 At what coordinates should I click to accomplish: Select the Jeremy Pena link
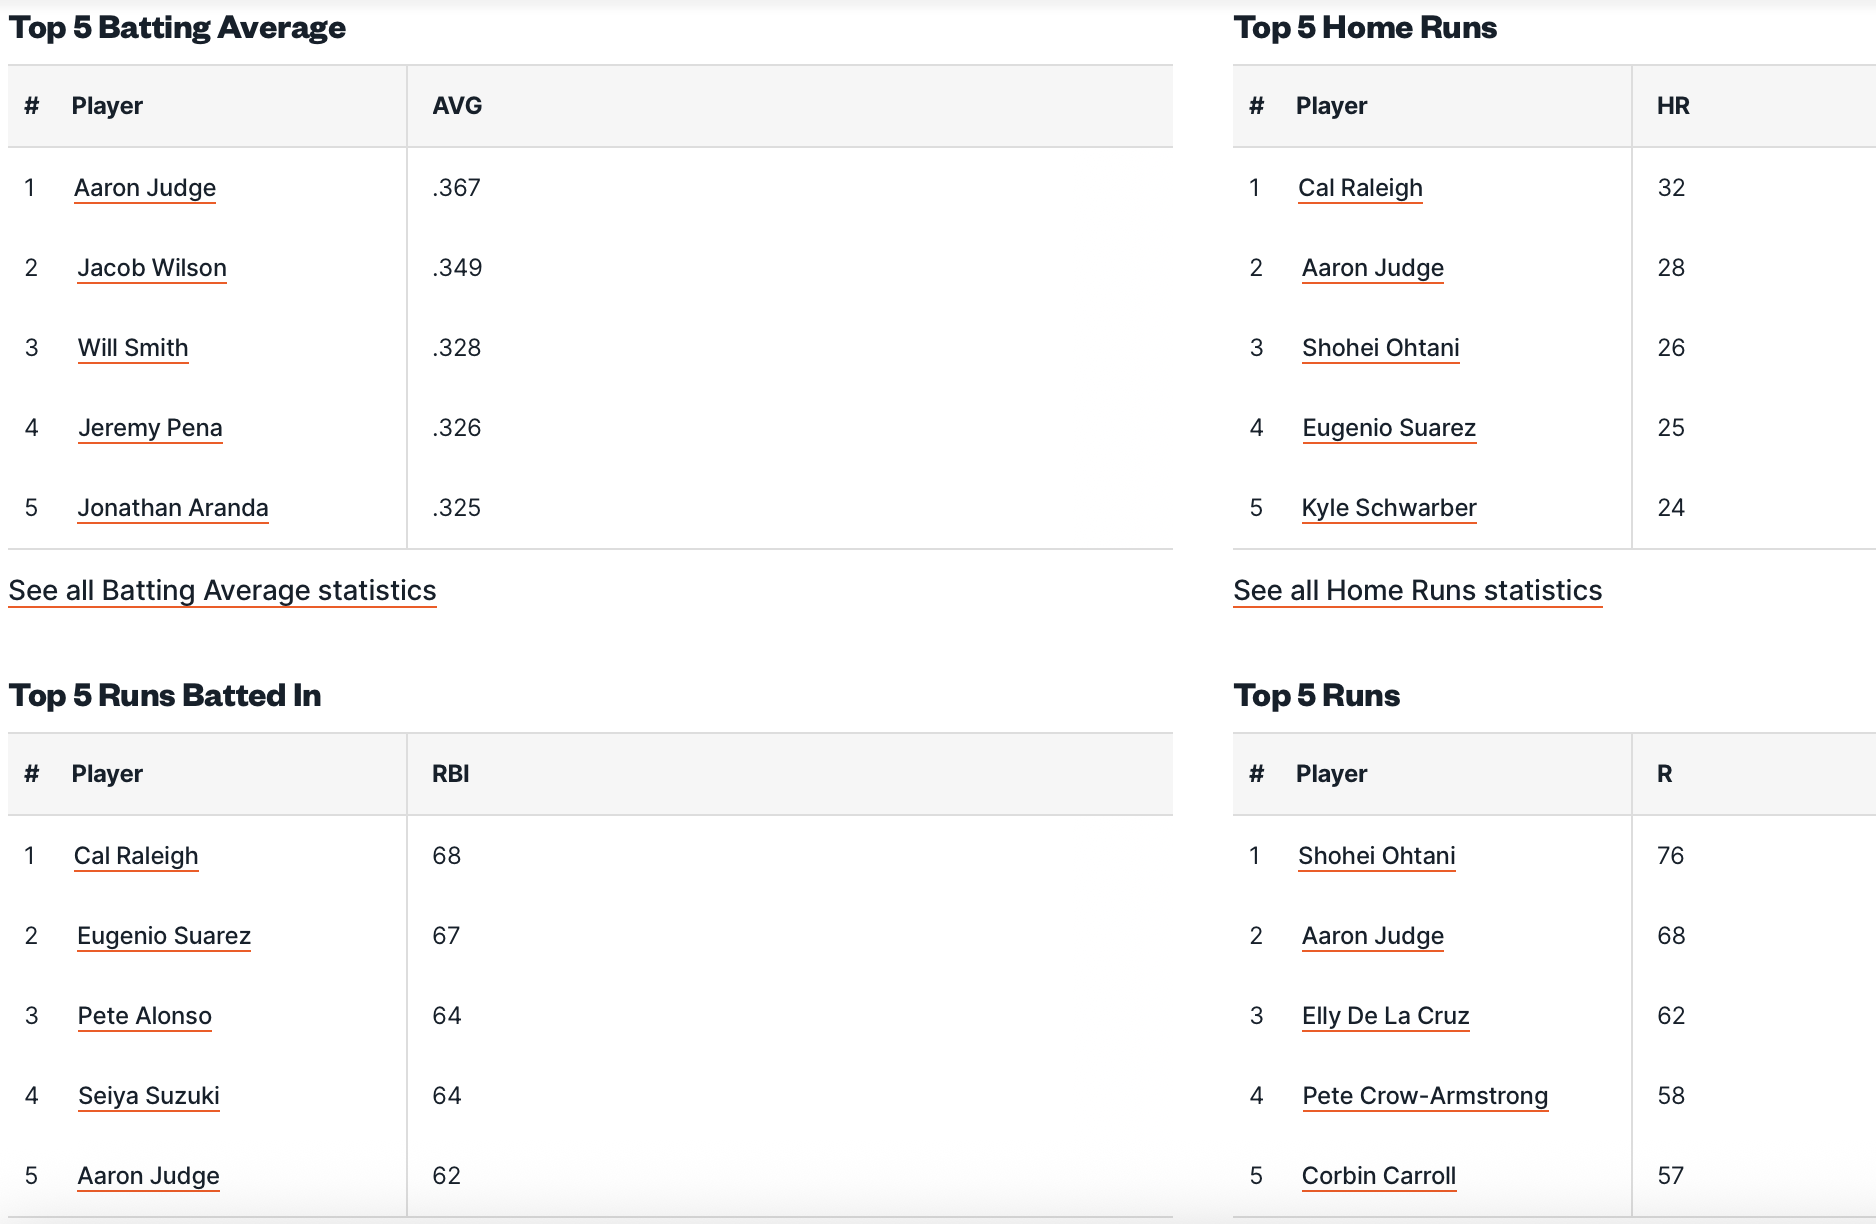150,428
